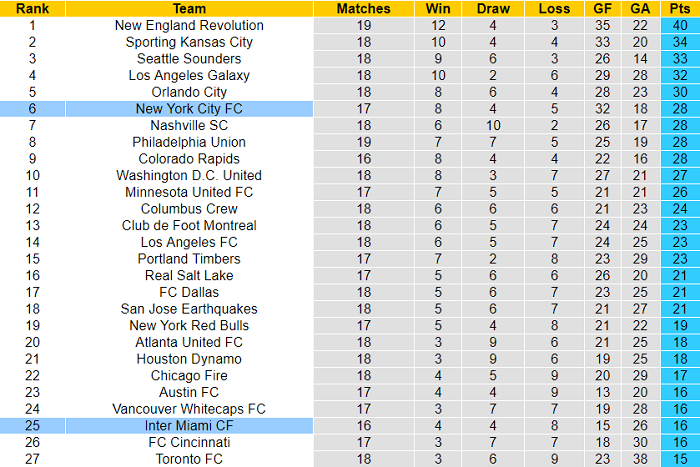Click the Rank column header

(x=32, y=8)
